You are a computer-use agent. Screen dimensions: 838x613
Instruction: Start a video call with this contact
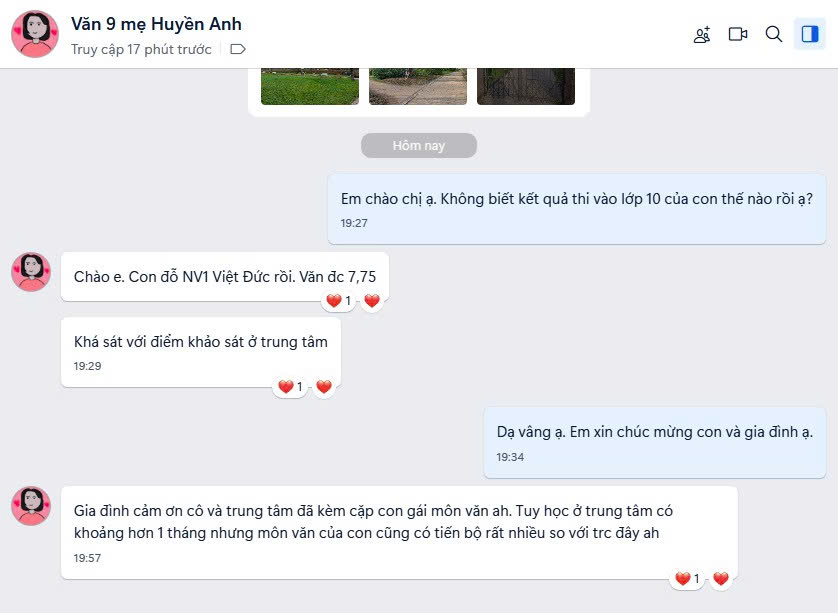coord(738,34)
